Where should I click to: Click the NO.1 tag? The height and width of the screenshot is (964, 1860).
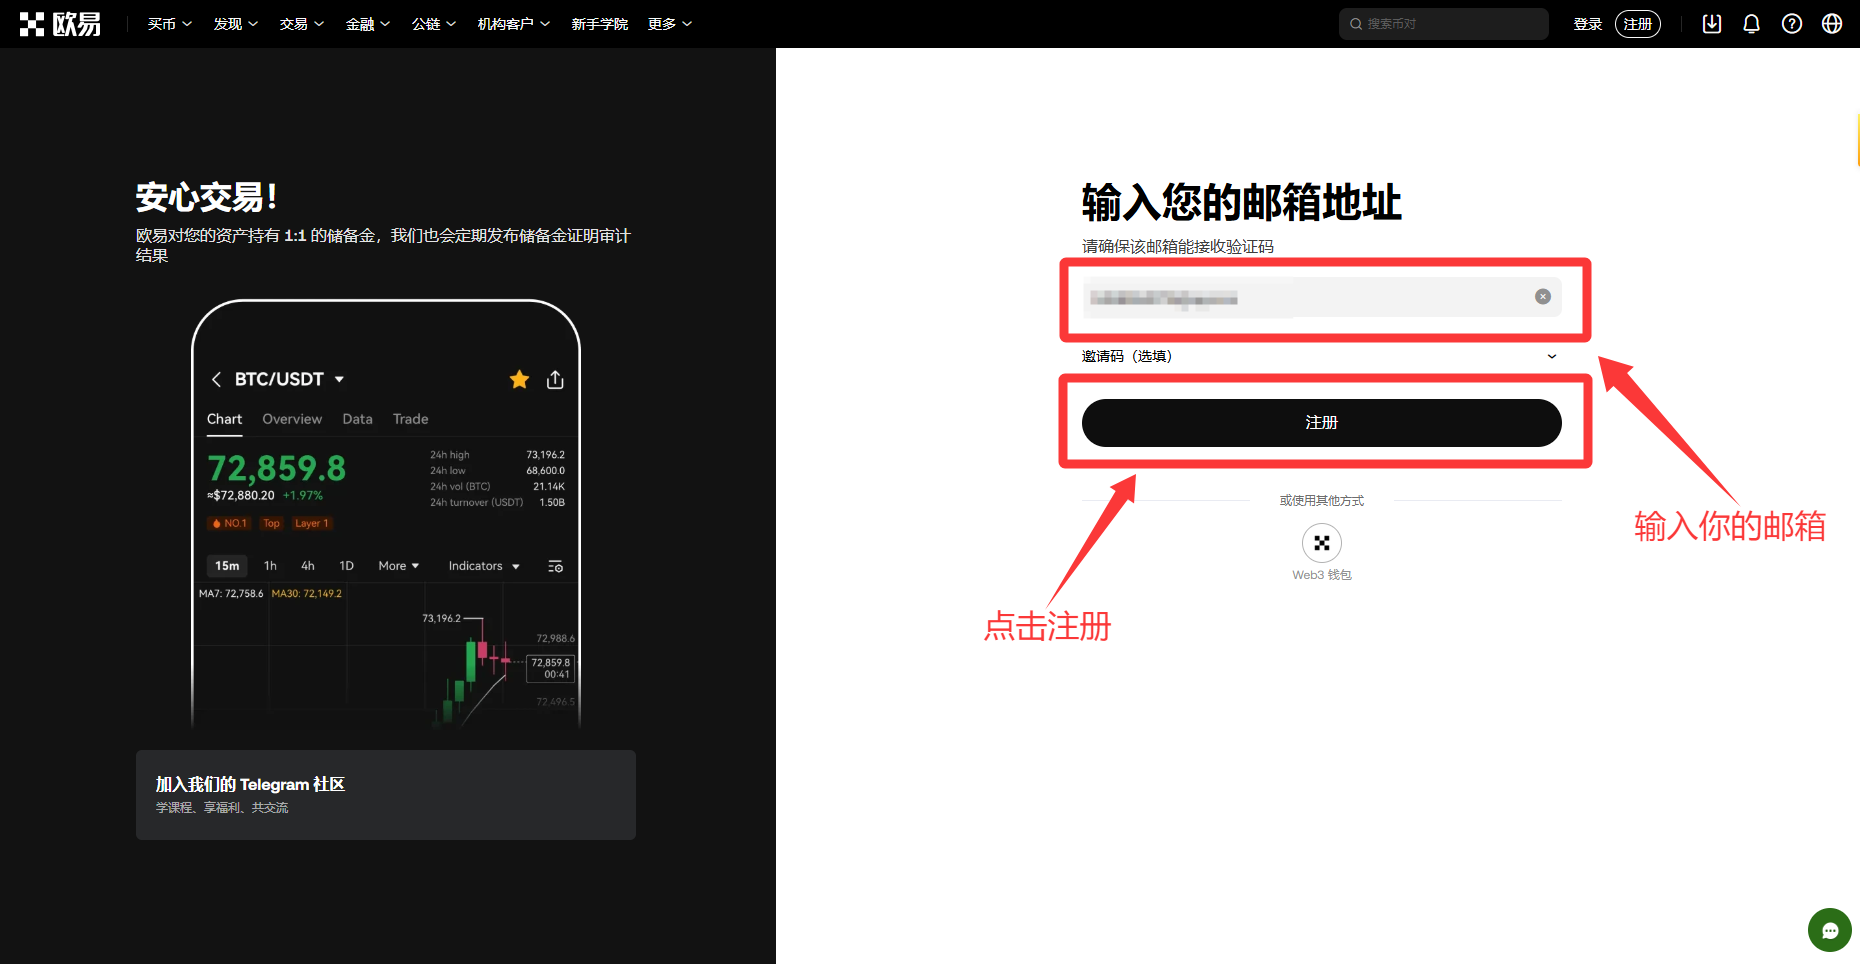pos(230,523)
